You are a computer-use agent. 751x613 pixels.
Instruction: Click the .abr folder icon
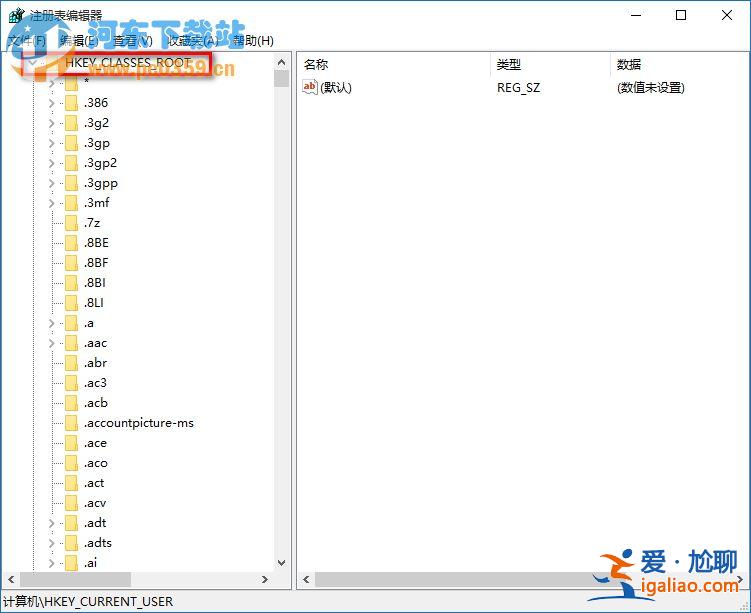tap(71, 363)
